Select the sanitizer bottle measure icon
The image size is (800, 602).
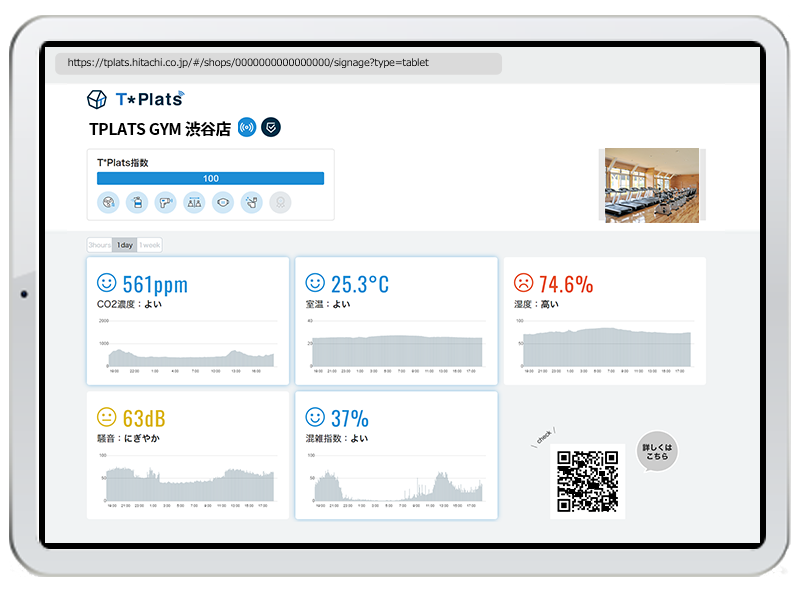pos(136,202)
